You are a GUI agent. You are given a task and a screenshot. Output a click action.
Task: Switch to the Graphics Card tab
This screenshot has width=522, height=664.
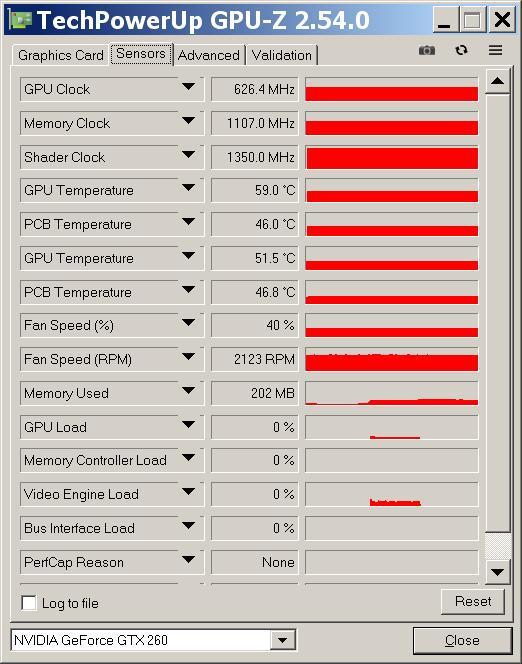(x=61, y=55)
